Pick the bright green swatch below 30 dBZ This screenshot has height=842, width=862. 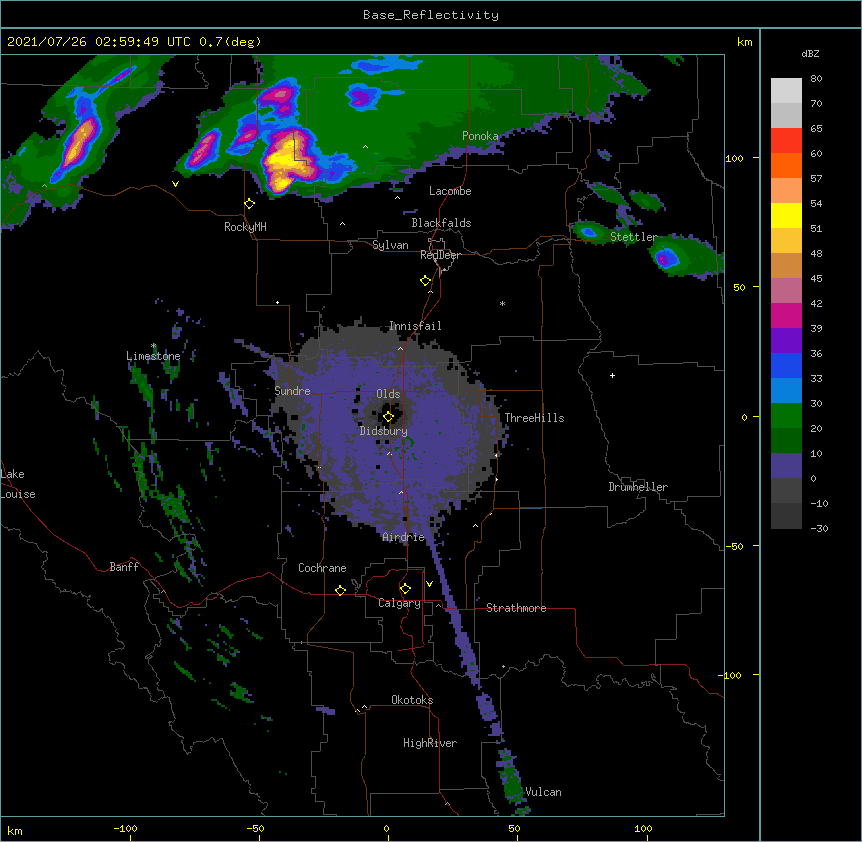786,416
